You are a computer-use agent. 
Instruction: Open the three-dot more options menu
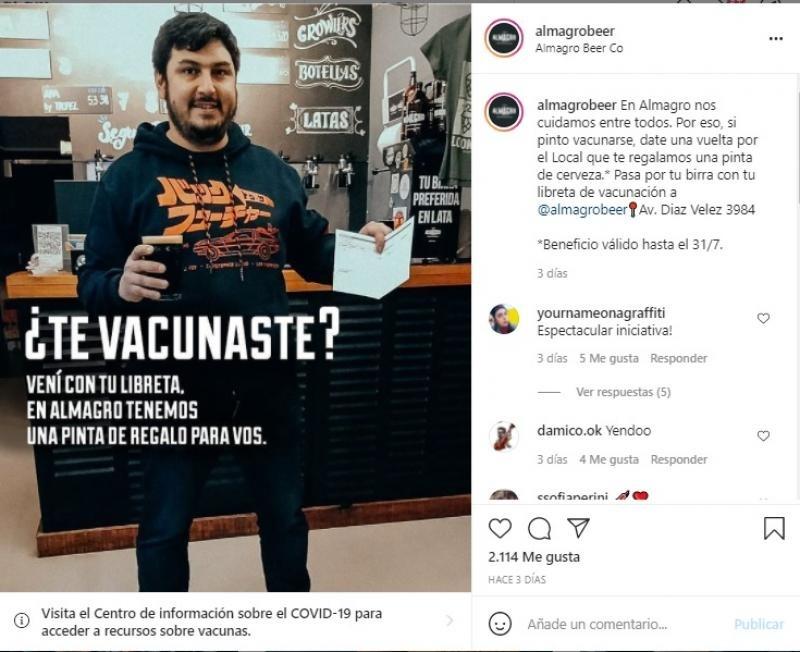pos(776,39)
